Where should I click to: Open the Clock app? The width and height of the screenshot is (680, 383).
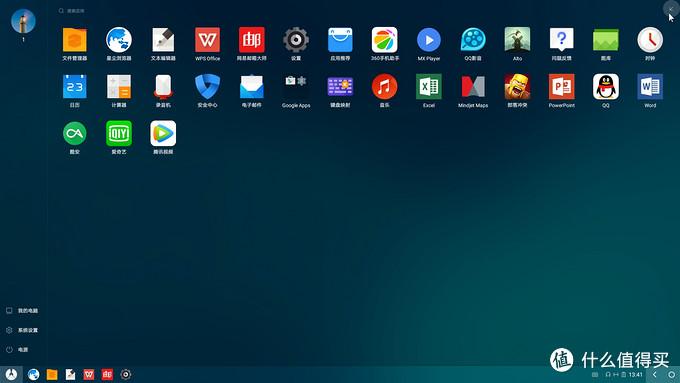coord(650,40)
